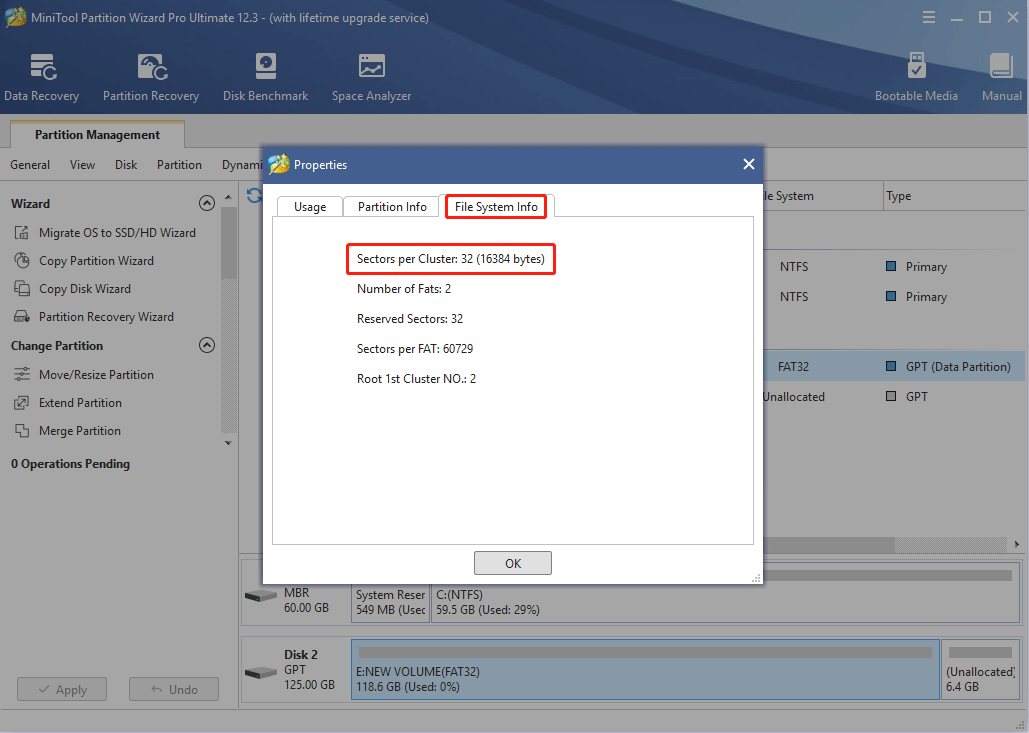Open the Manual icon
This screenshot has height=733, width=1029.
click(1001, 77)
